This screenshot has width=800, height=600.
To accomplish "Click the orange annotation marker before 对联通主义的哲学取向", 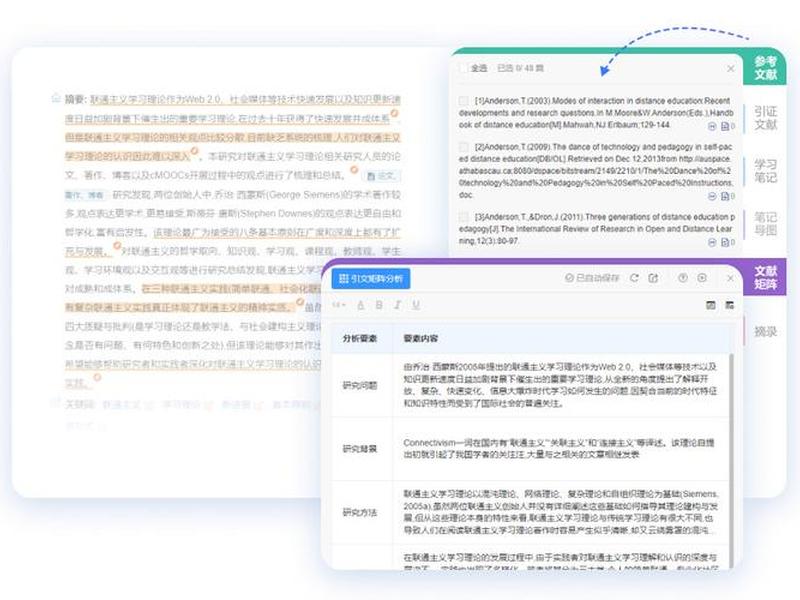I will pyautogui.click(x=117, y=246).
